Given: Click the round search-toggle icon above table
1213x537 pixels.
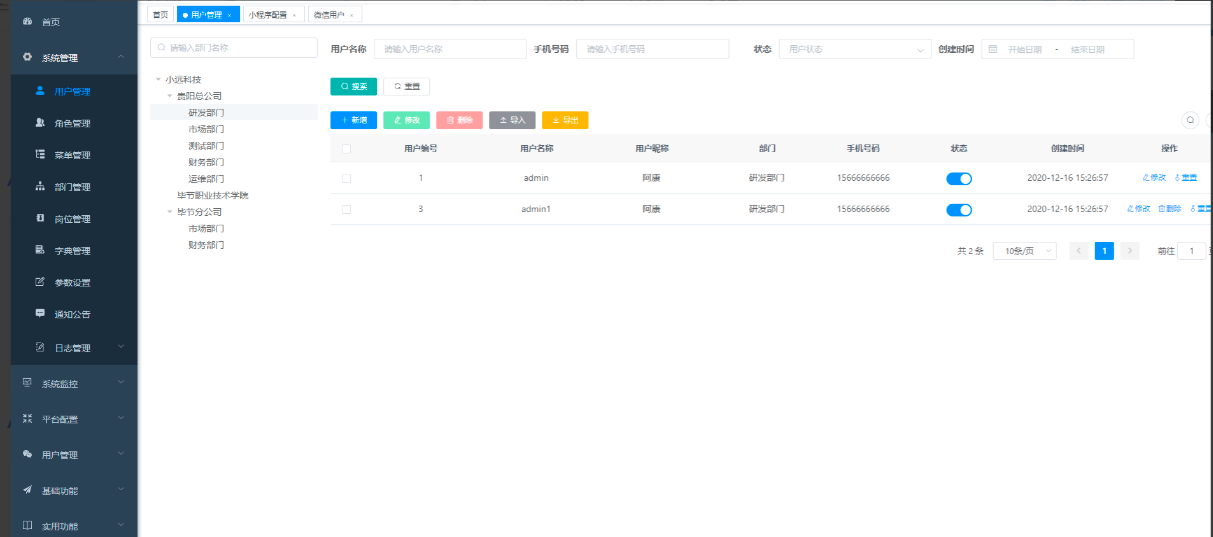Looking at the screenshot, I should point(1190,120).
